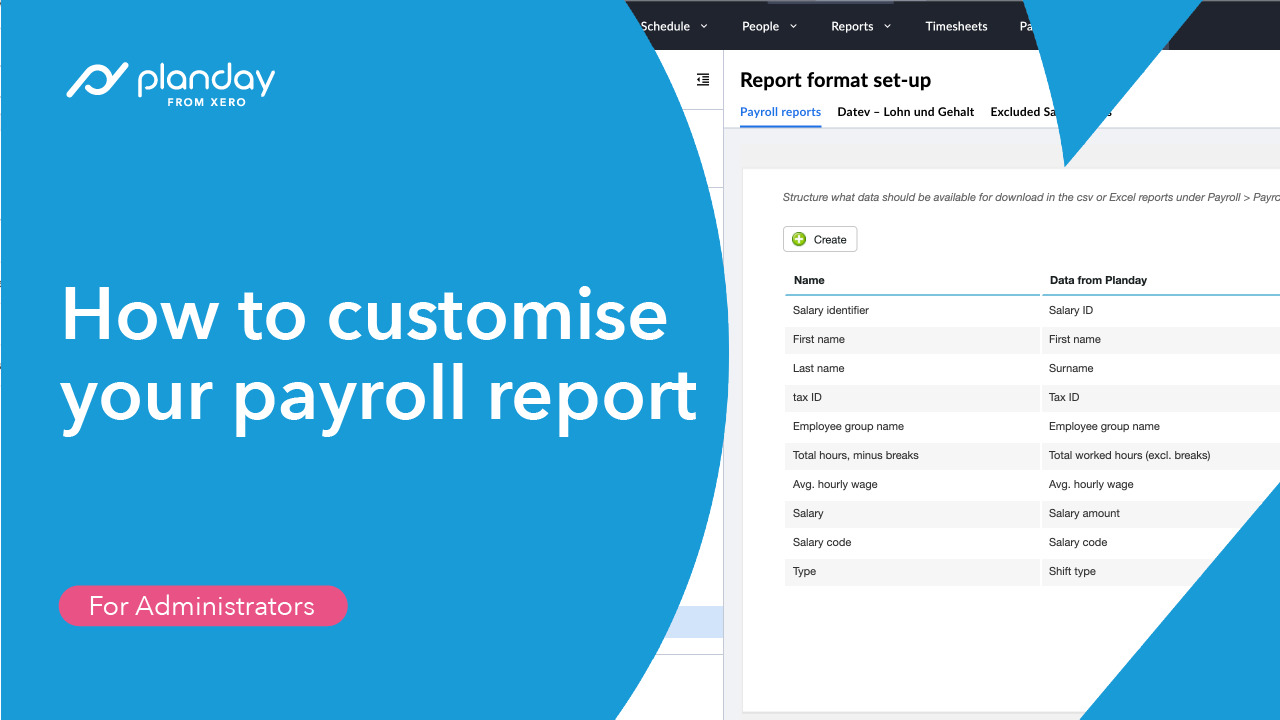Click the Shift type data cell
The height and width of the screenshot is (720, 1280).
1072,571
